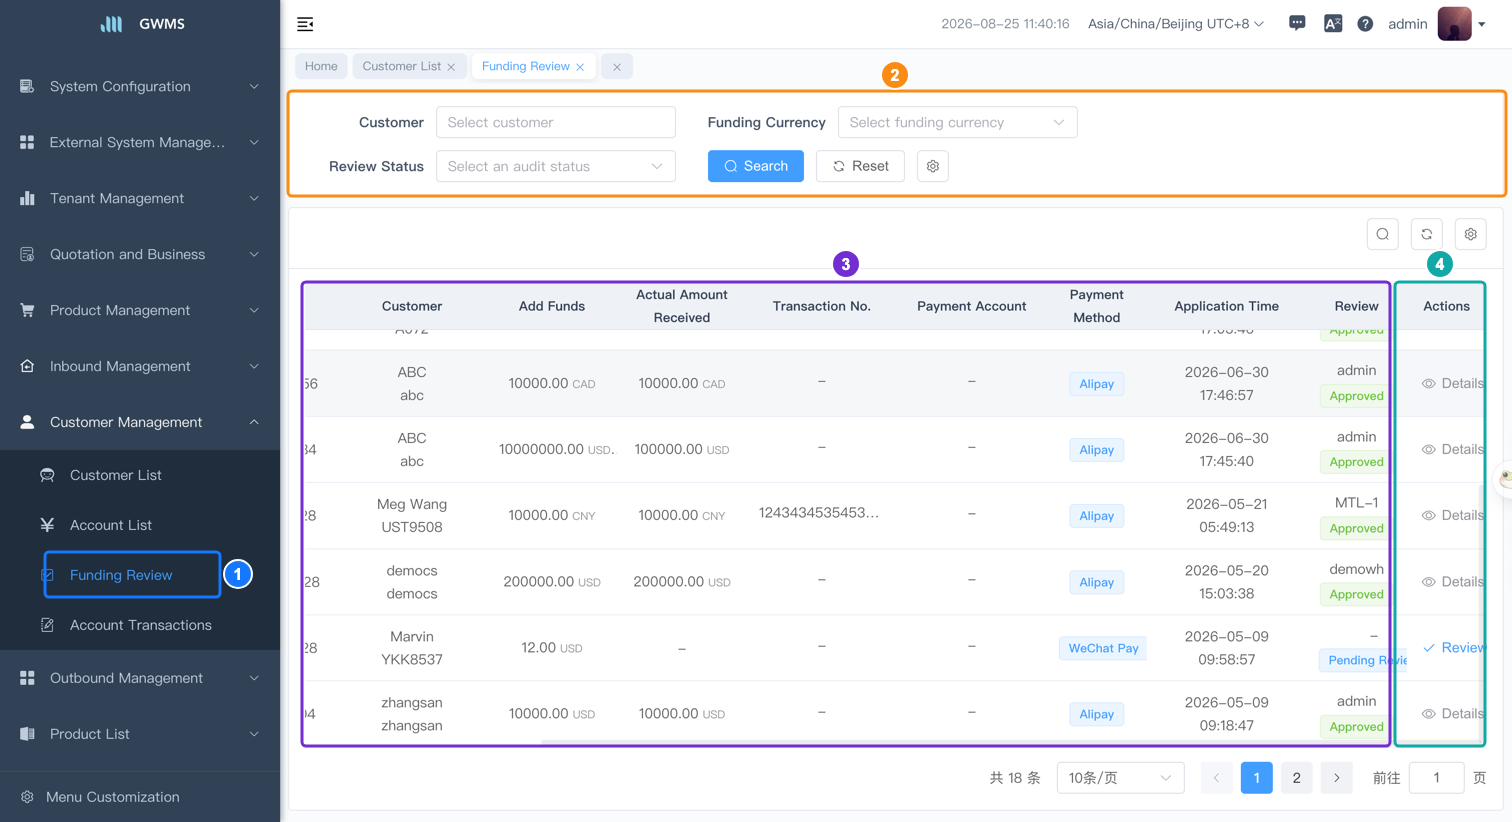This screenshot has height=822, width=1512.
Task: Click the WeChat Pay tag in Marvin row
Action: tap(1103, 648)
